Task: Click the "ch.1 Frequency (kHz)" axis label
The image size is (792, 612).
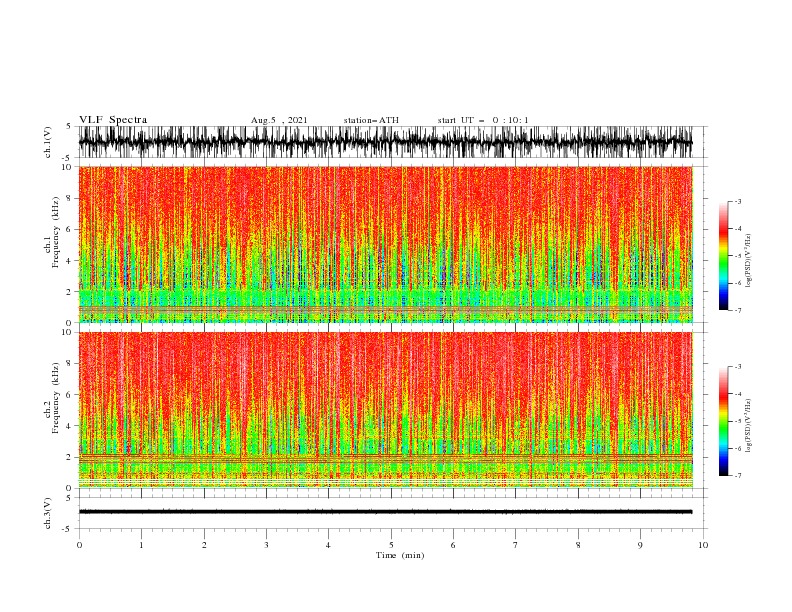Action: coord(52,232)
